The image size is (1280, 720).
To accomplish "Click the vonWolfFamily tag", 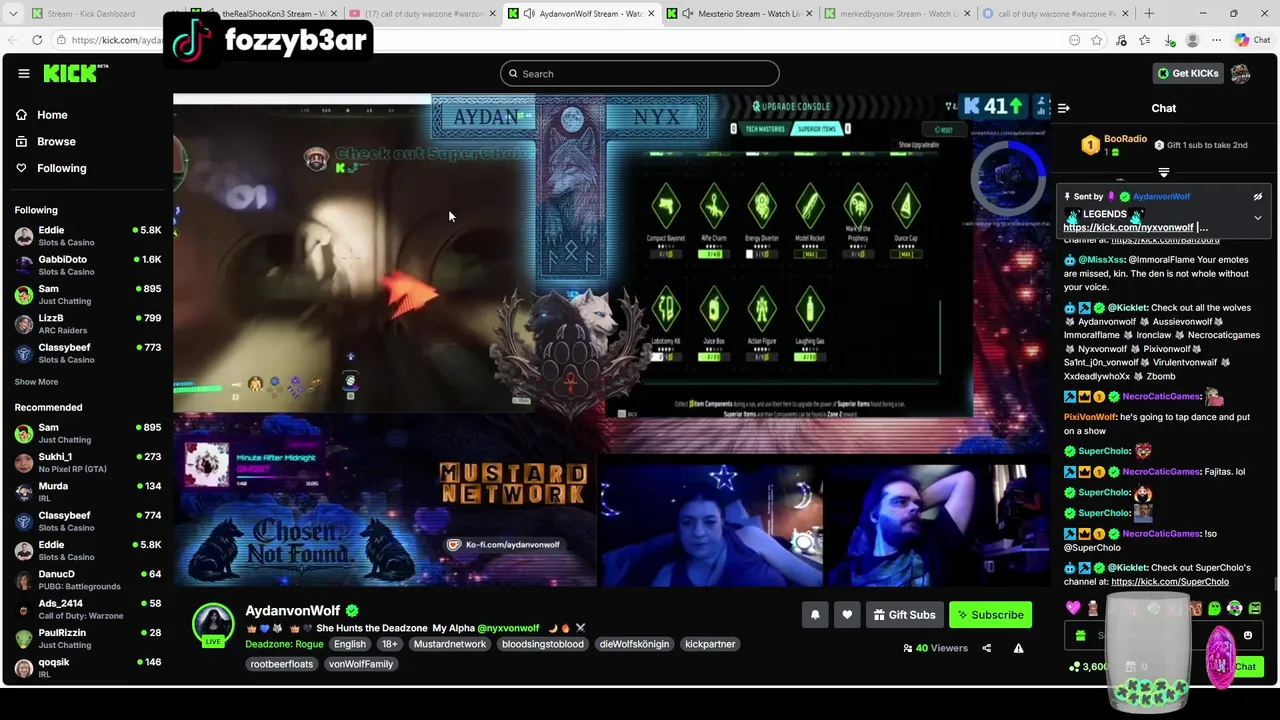I will click(361, 664).
